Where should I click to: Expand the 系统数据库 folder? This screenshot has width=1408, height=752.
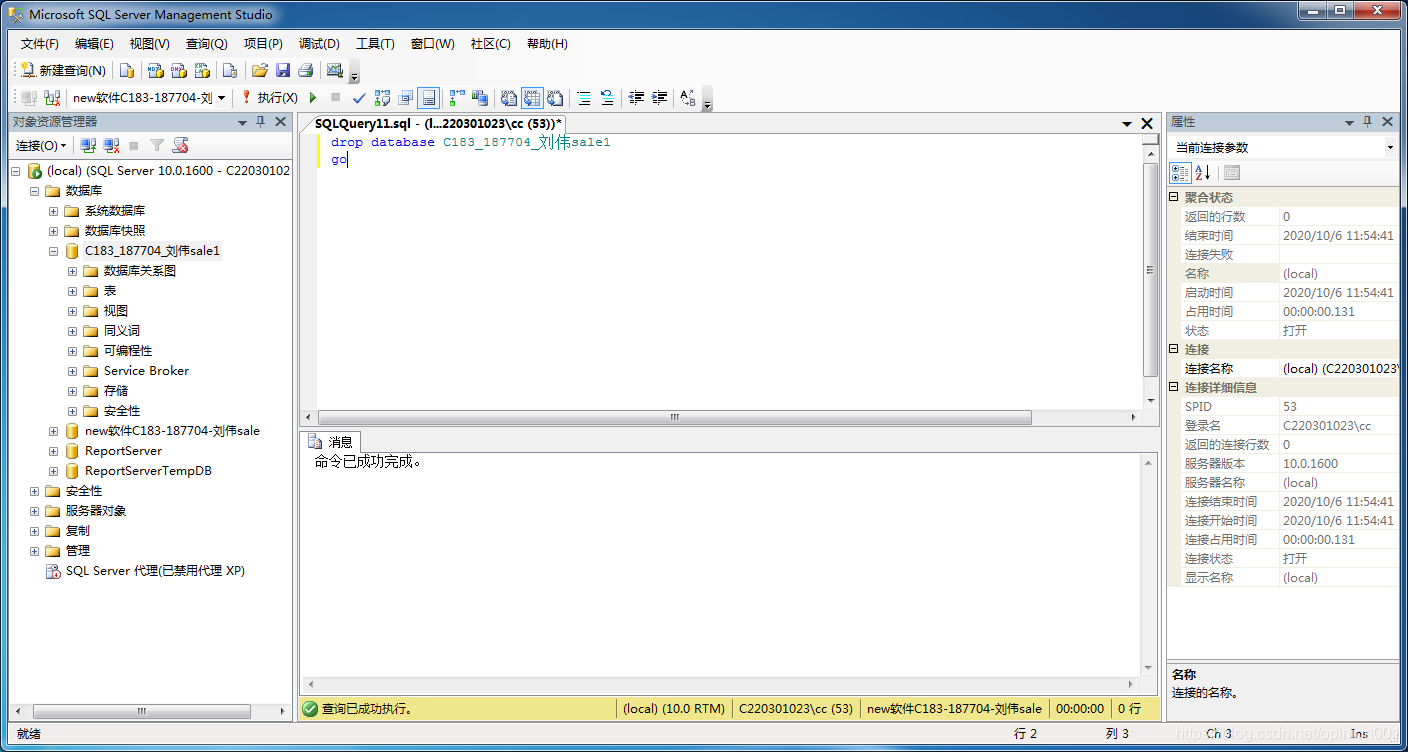click(x=54, y=211)
